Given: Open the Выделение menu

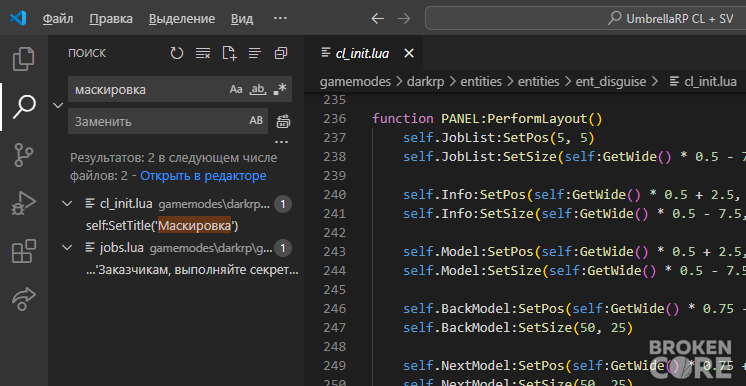Looking at the screenshot, I should coord(182,19).
